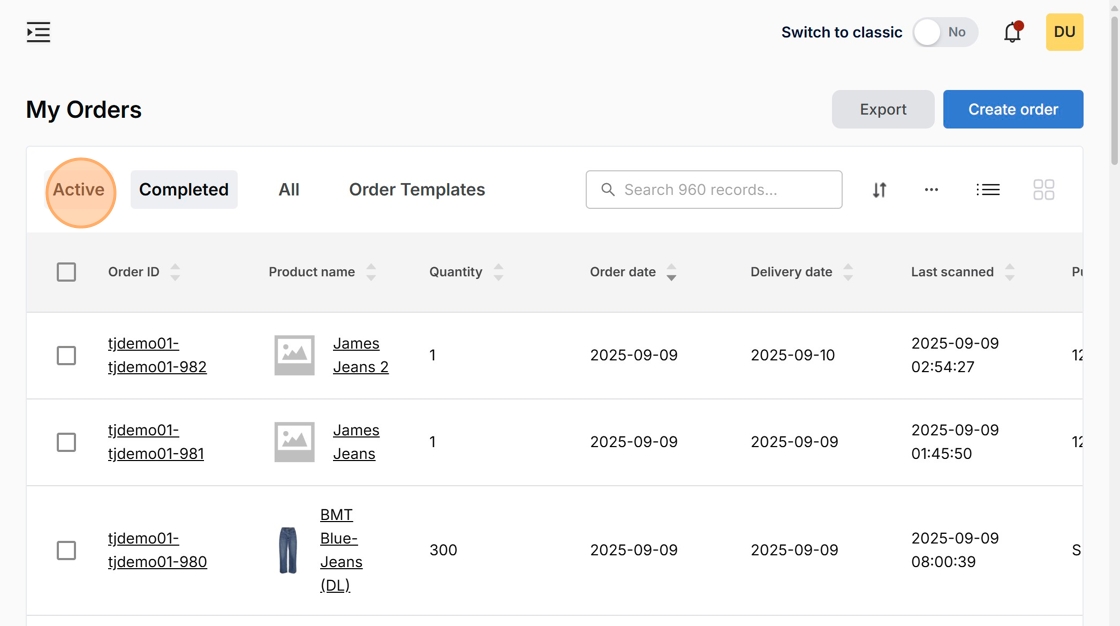Open order tjdemo01-tjdemo01-981 link
The image size is (1120, 626).
click(x=156, y=442)
